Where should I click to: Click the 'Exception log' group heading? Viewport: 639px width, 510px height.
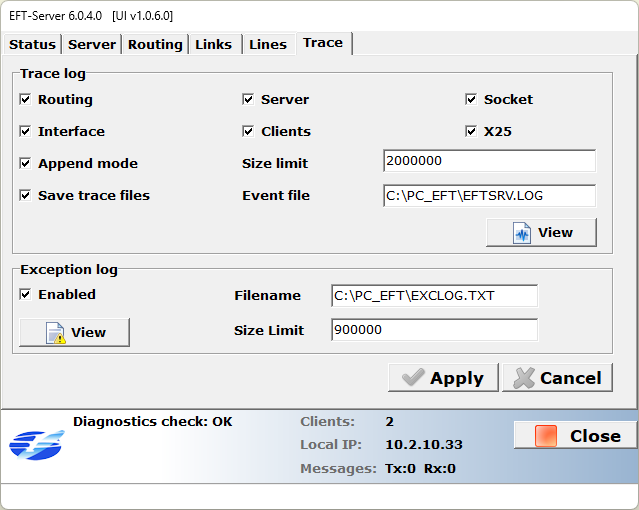click(x=69, y=269)
